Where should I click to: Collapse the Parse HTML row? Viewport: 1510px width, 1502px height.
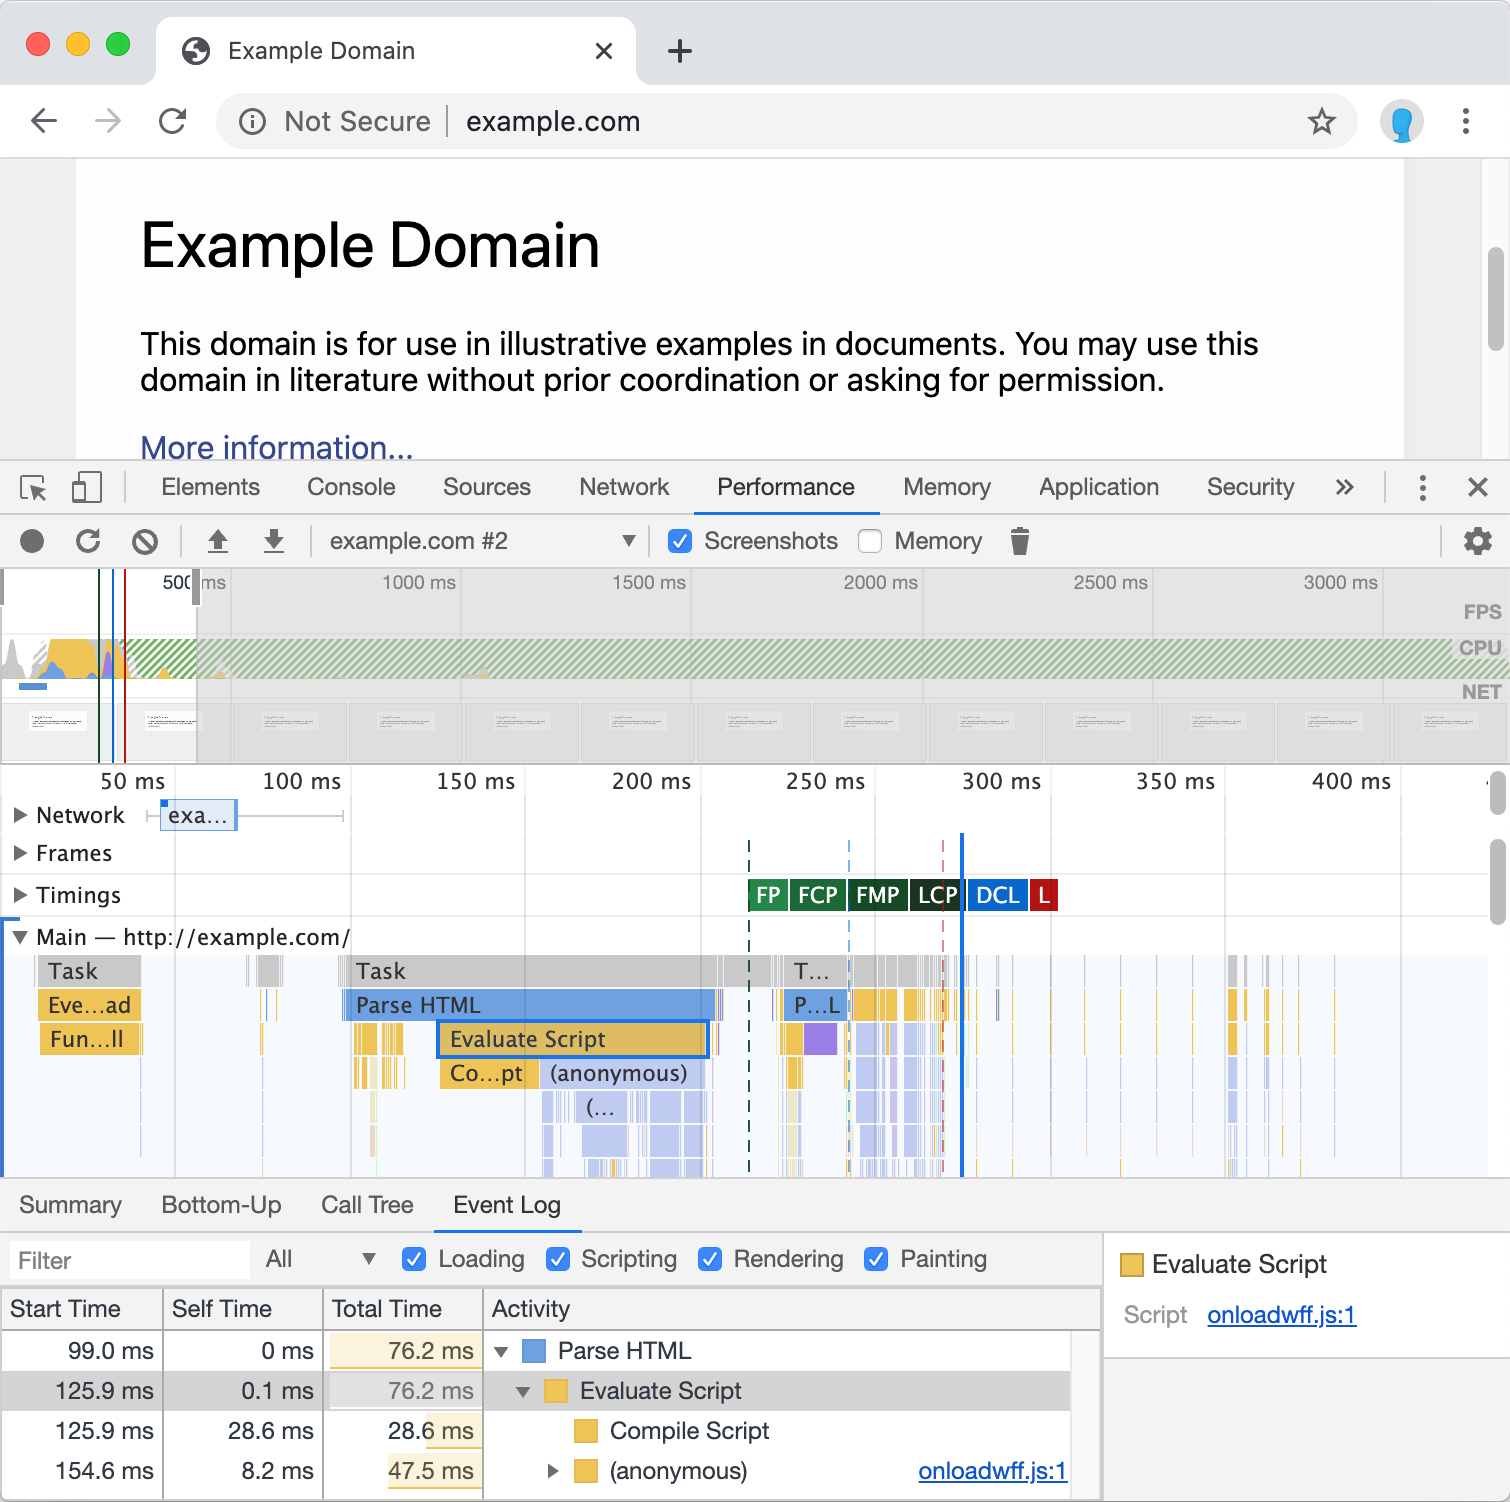click(x=501, y=1352)
